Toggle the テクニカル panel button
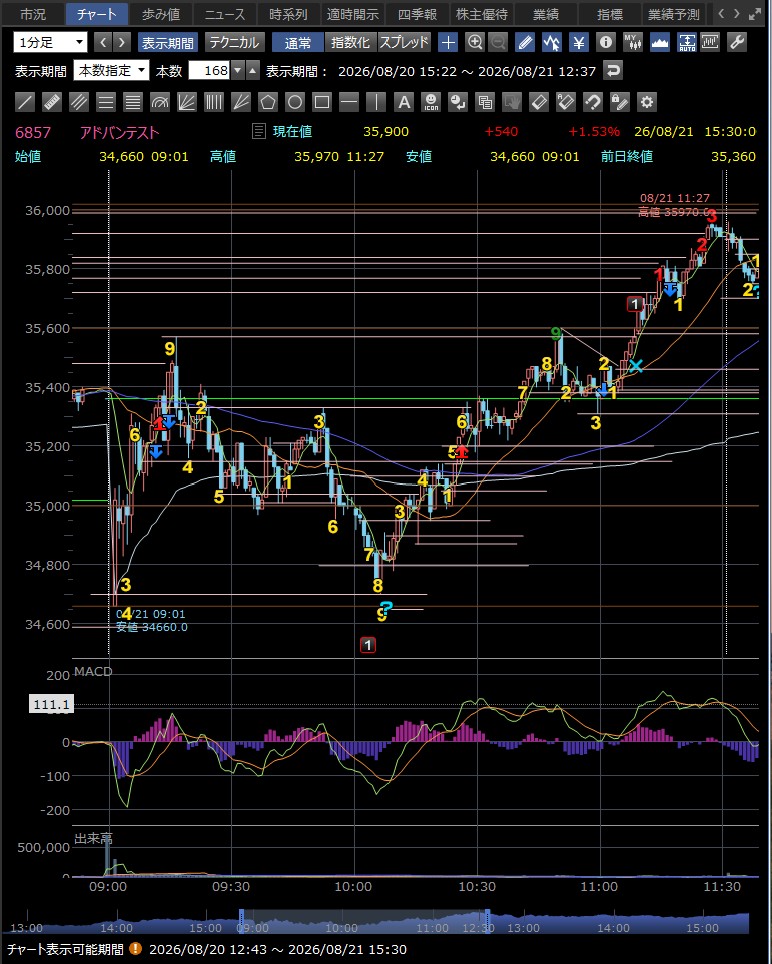Viewport: 772px width, 964px height. (235, 42)
